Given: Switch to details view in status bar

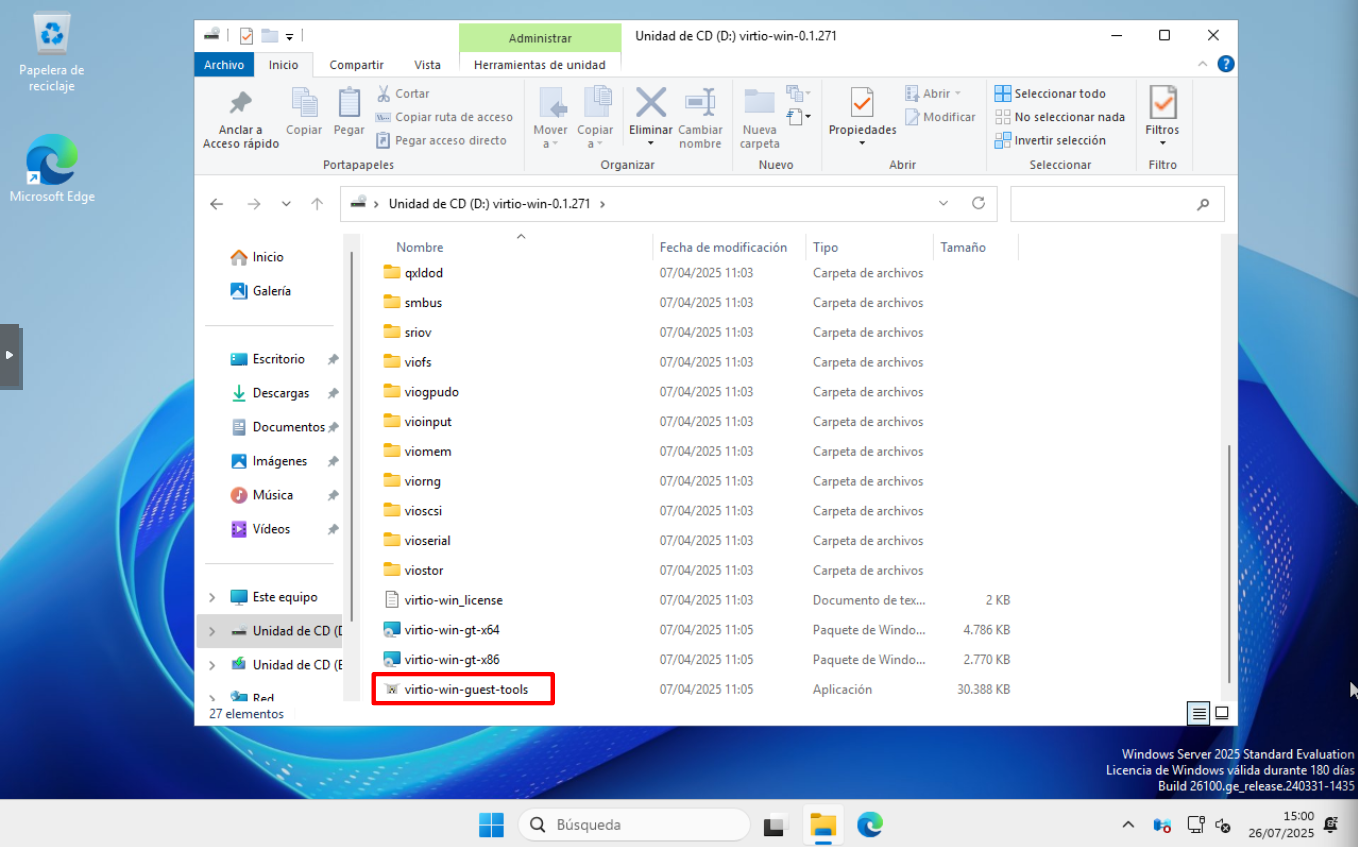Looking at the screenshot, I should [1198, 713].
